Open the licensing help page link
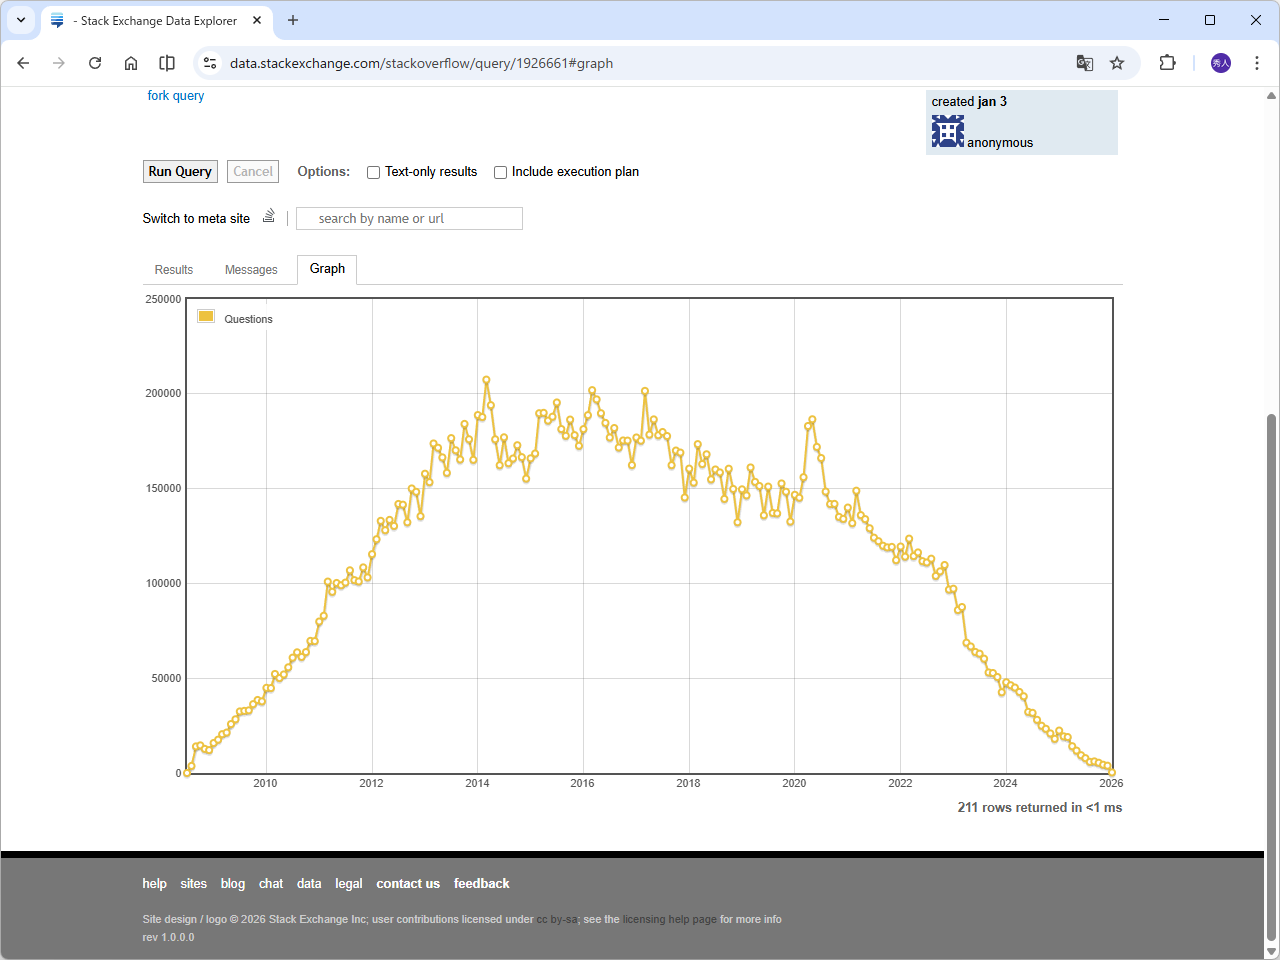1280x960 pixels. pyautogui.click(x=670, y=920)
